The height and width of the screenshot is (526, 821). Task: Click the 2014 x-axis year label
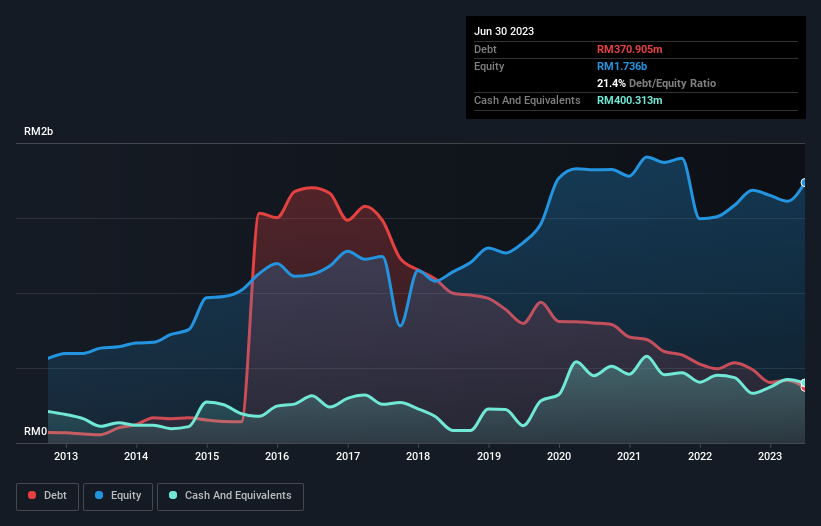coord(136,456)
